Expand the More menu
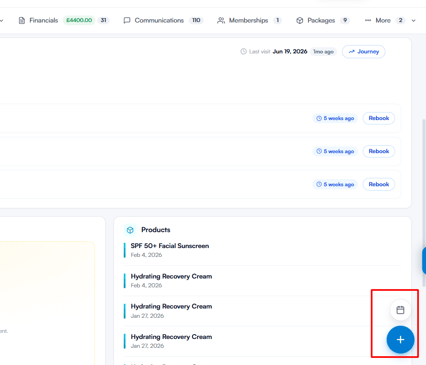 coord(390,20)
